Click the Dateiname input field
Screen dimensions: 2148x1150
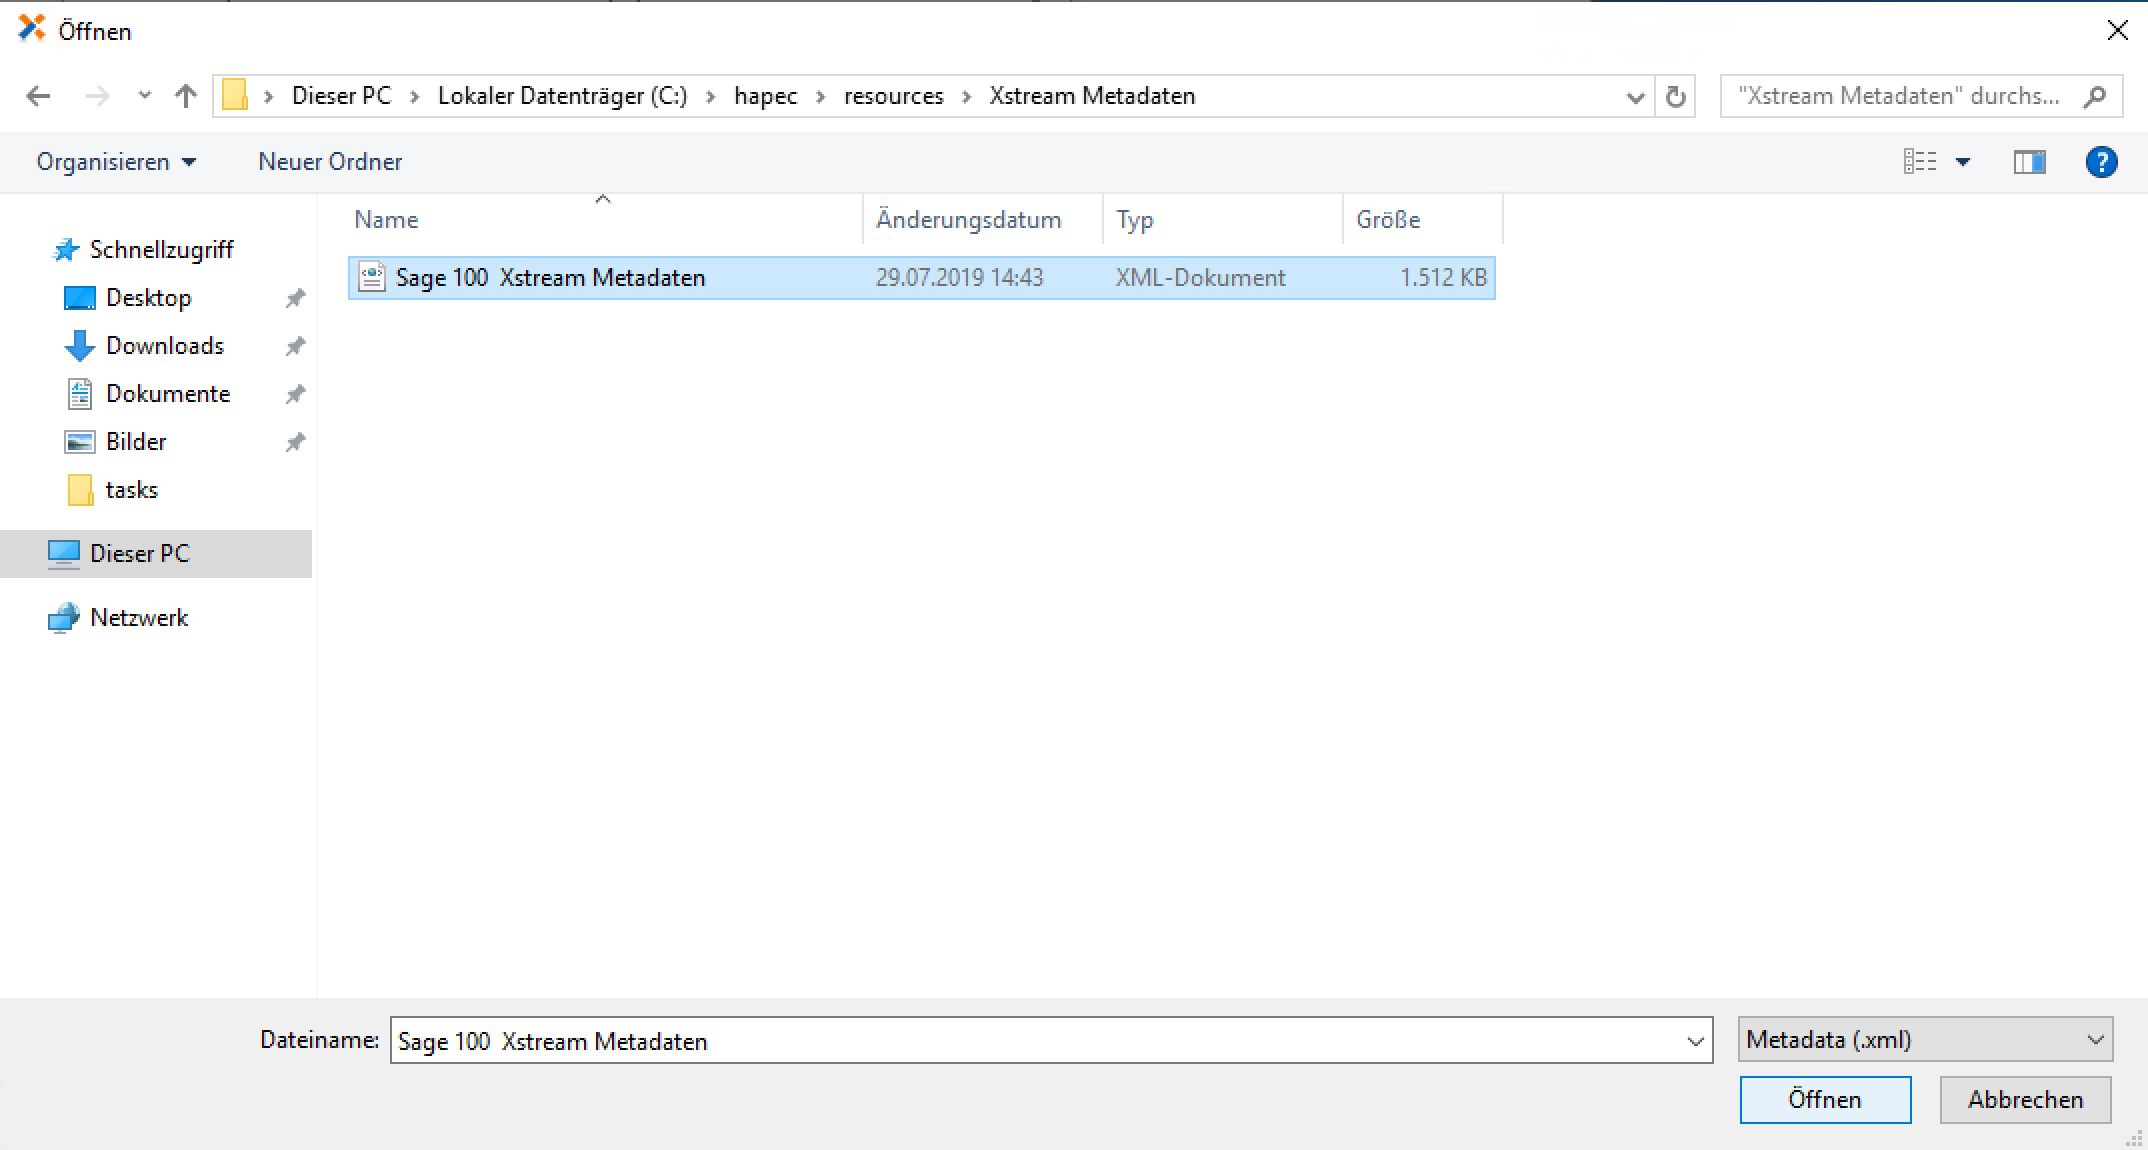pos(1030,1041)
